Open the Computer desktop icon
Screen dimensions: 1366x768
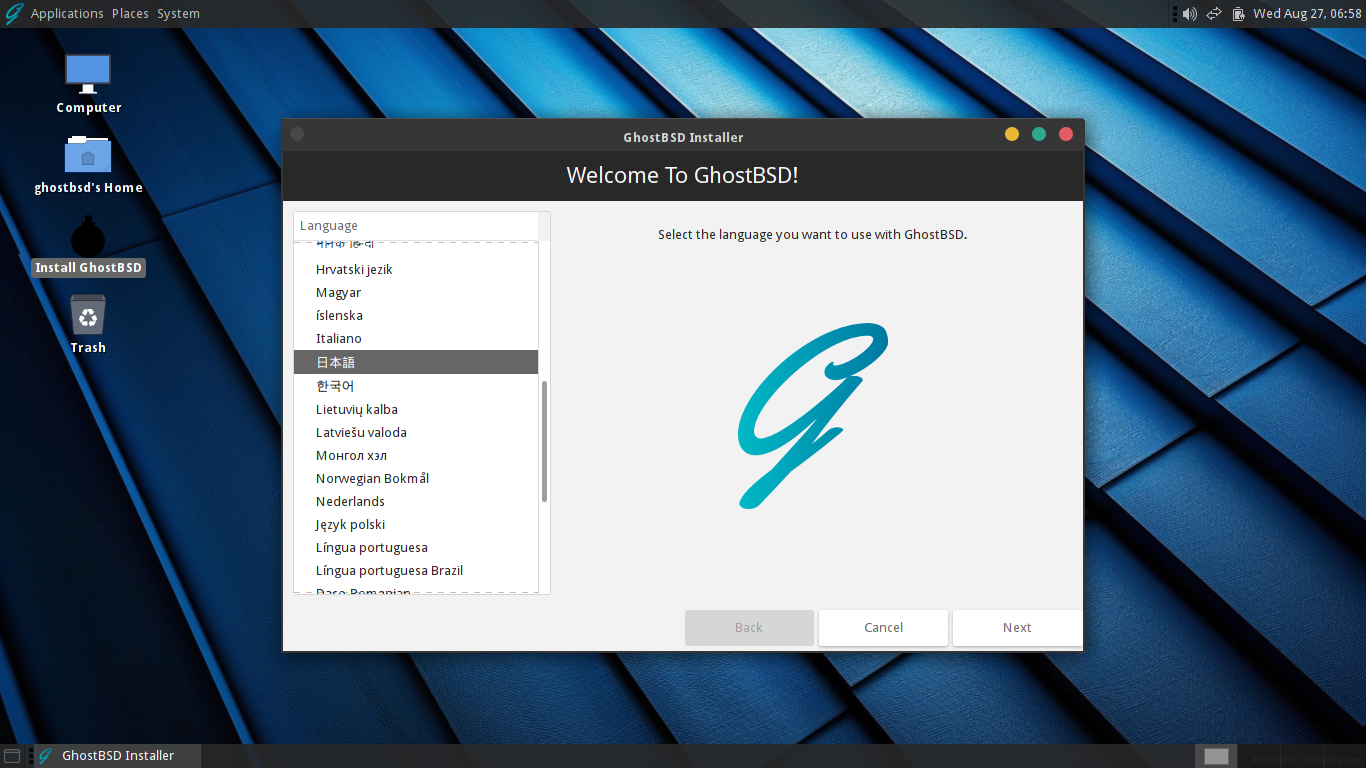[x=88, y=73]
